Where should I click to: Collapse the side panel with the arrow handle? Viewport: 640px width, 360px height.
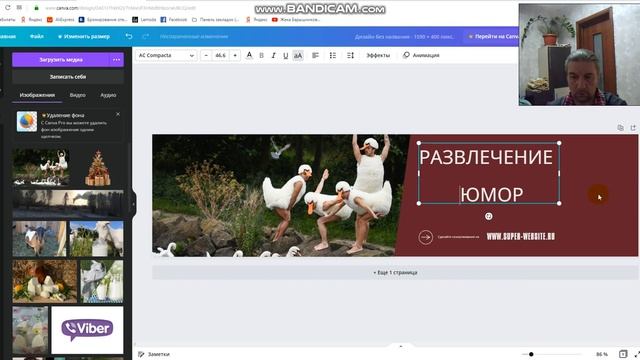(x=133, y=203)
